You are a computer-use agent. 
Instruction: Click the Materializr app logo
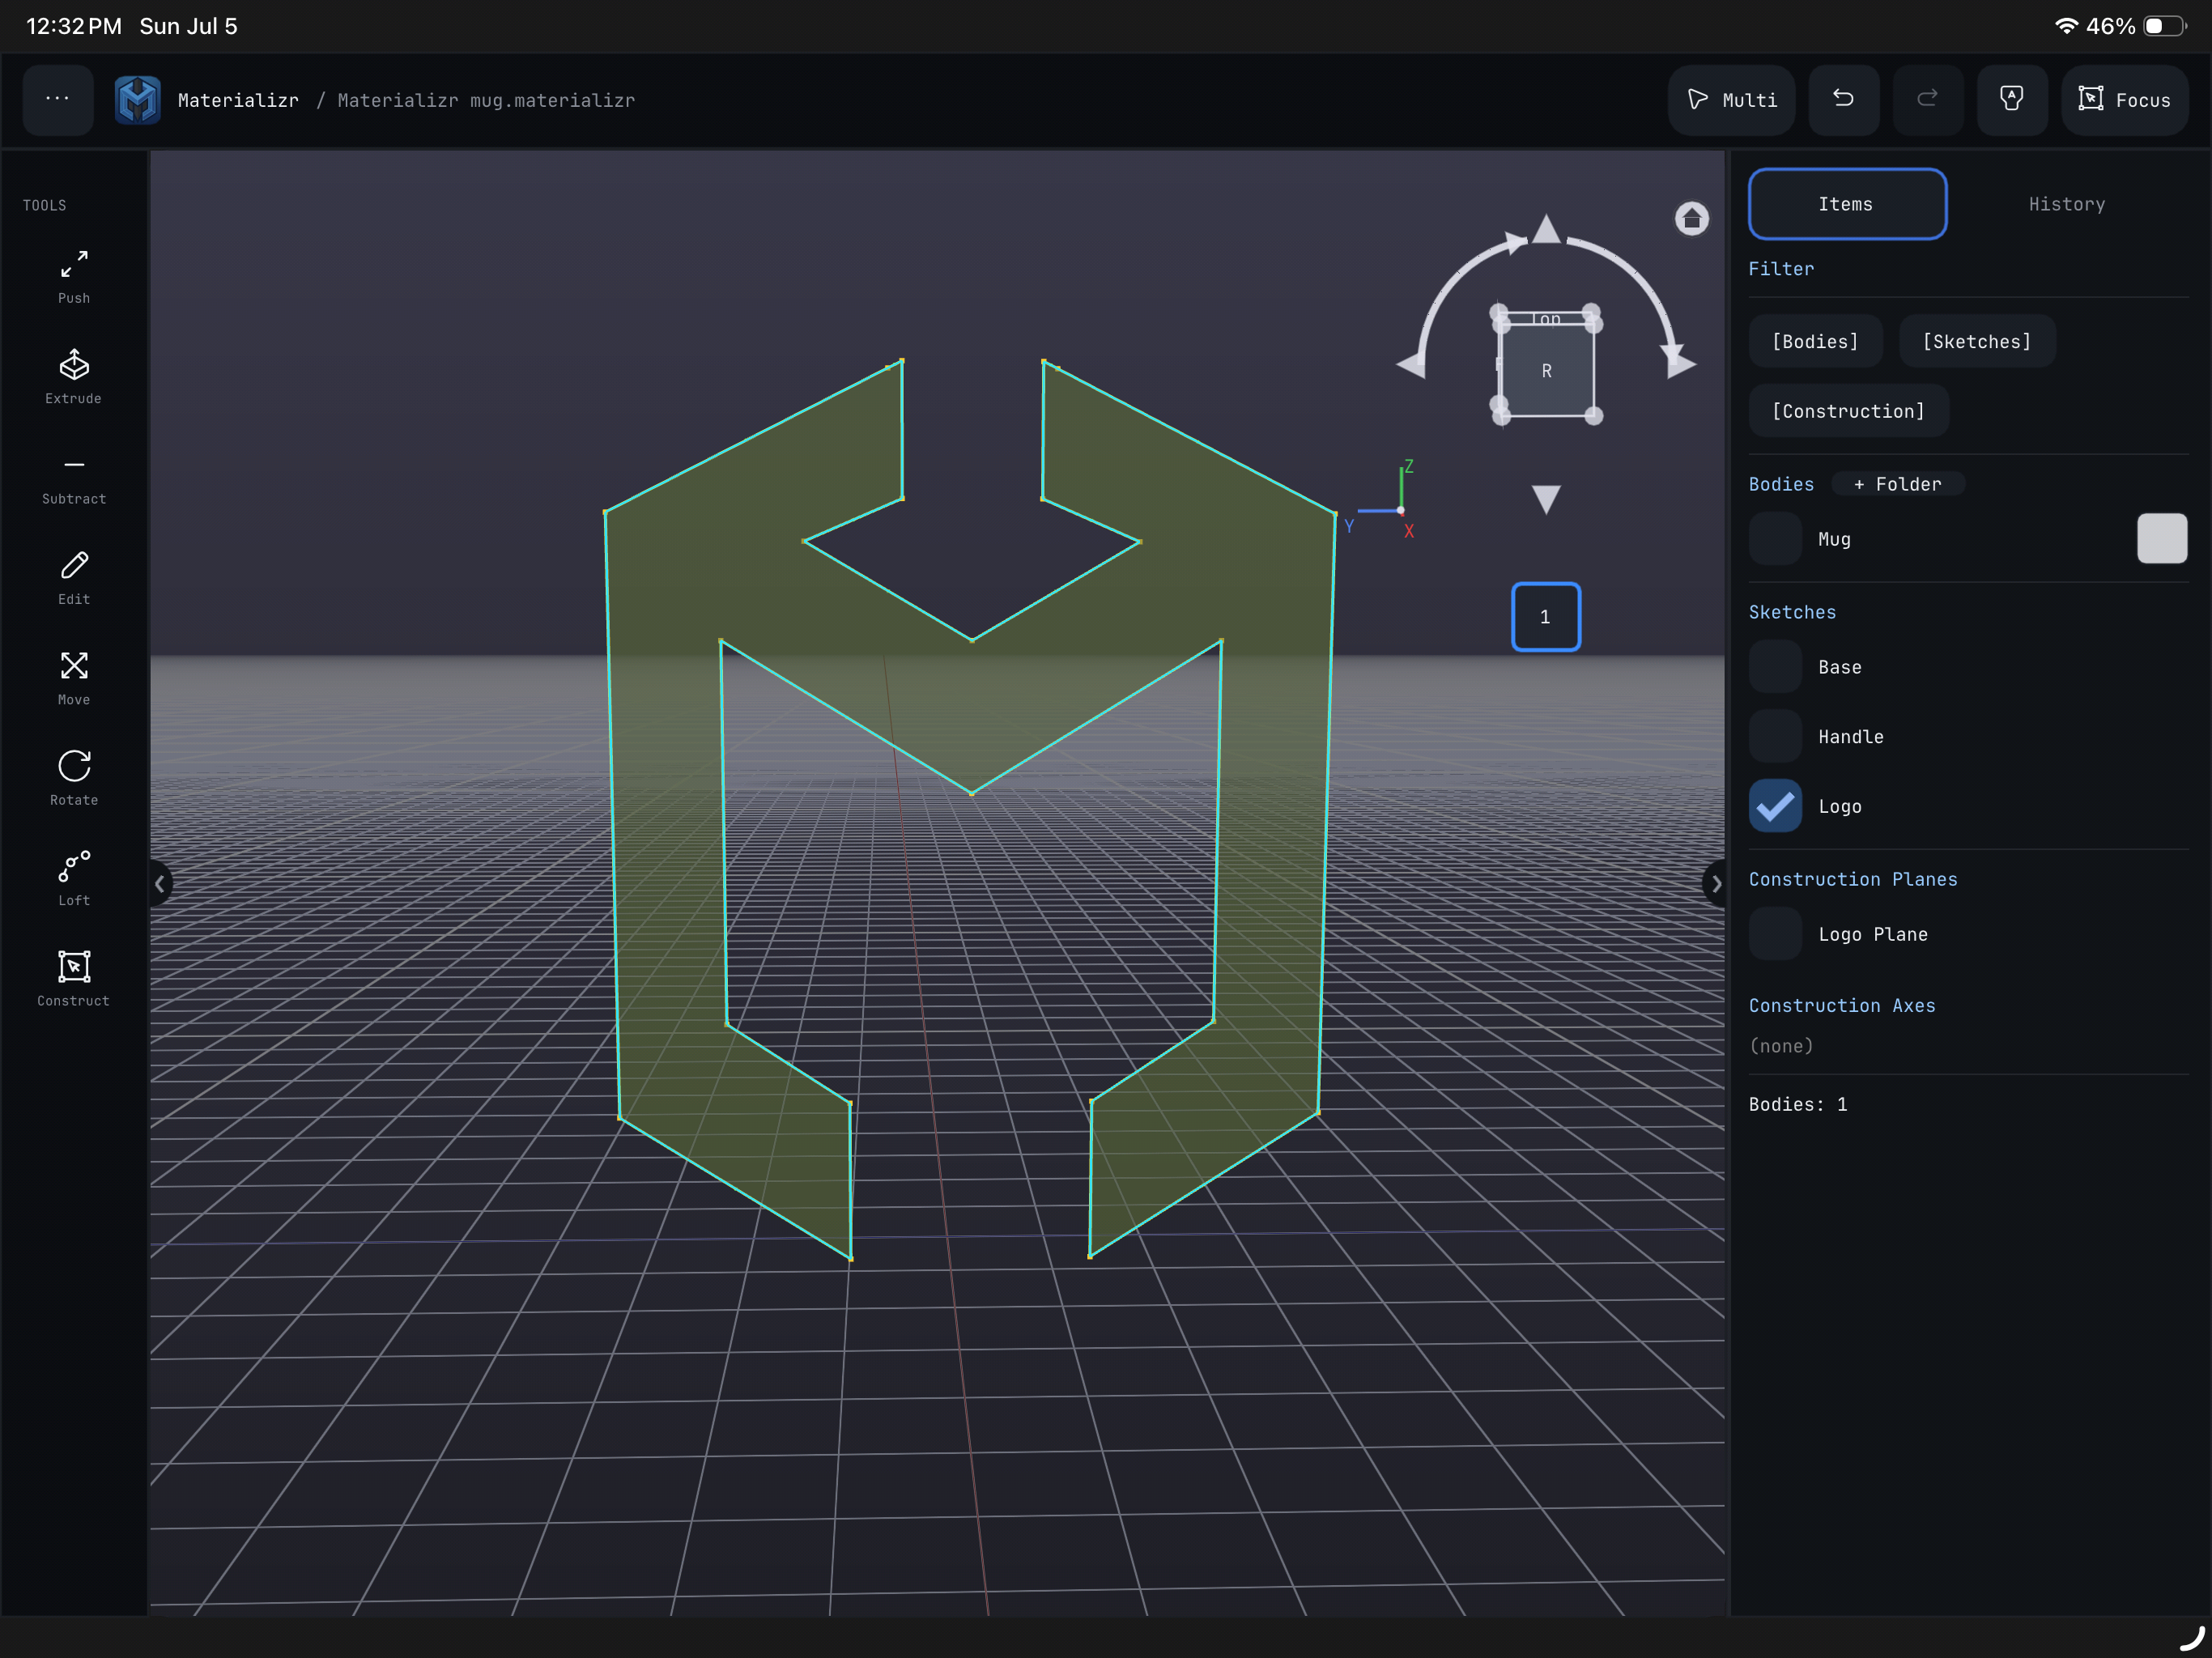click(138, 100)
